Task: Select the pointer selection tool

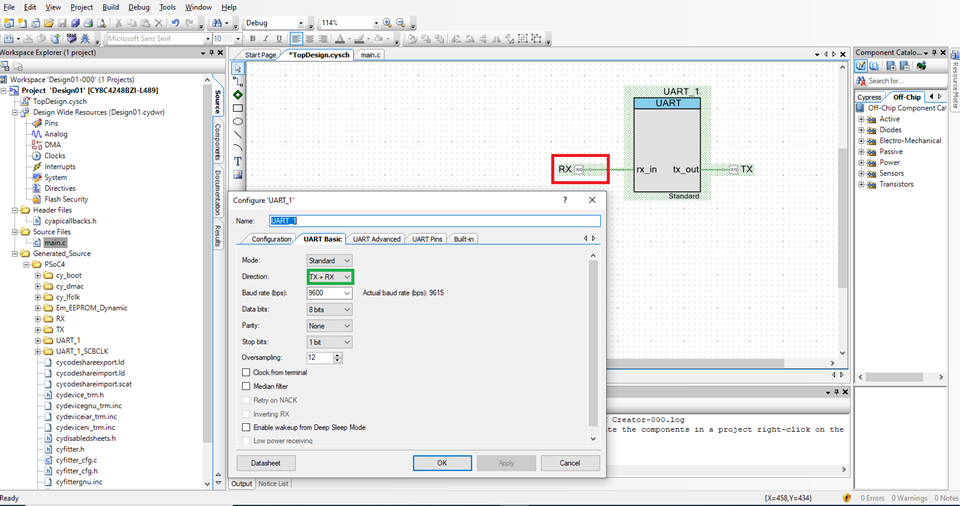Action: tap(238, 68)
